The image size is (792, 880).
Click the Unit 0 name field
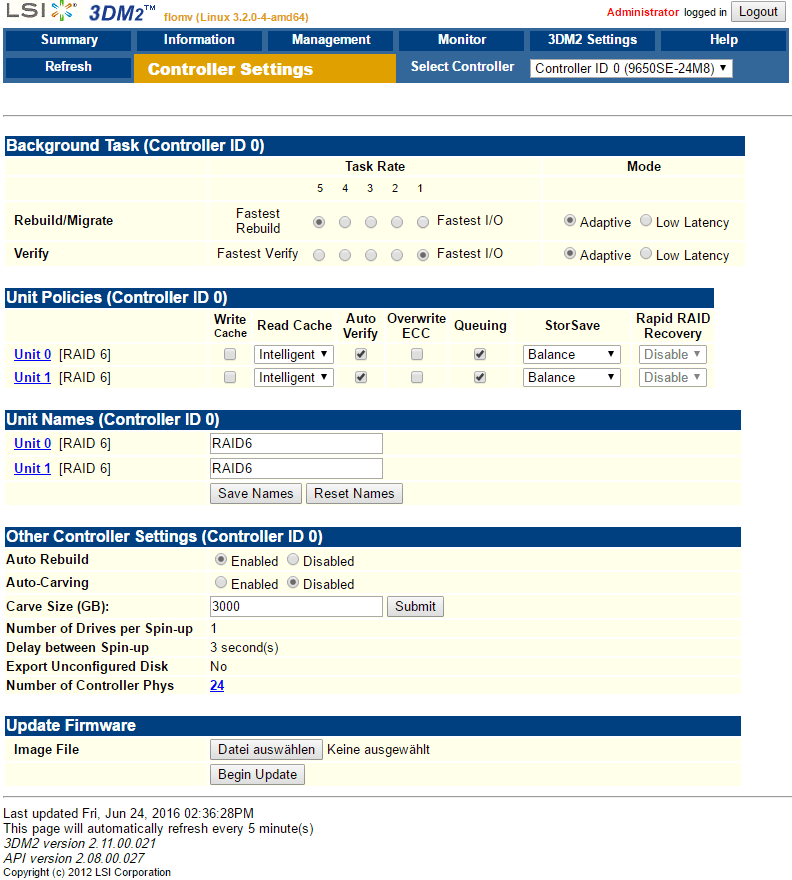(x=296, y=443)
